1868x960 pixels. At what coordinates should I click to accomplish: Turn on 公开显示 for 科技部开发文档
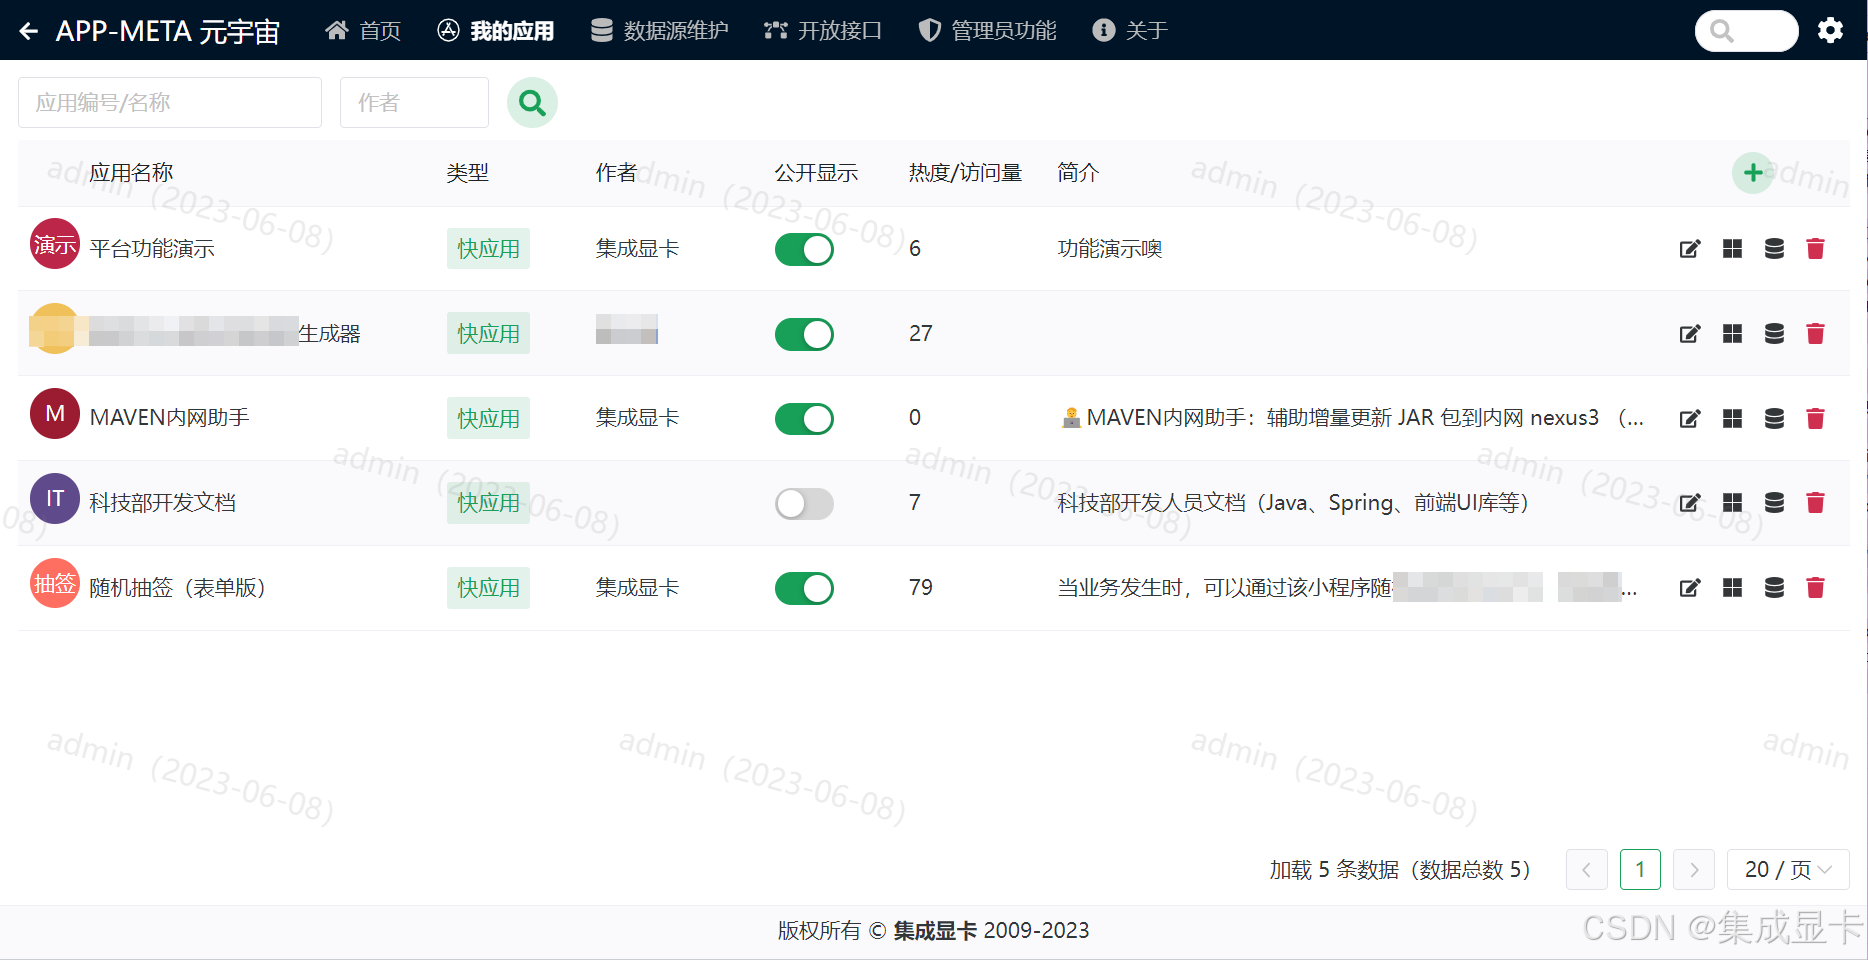click(804, 503)
